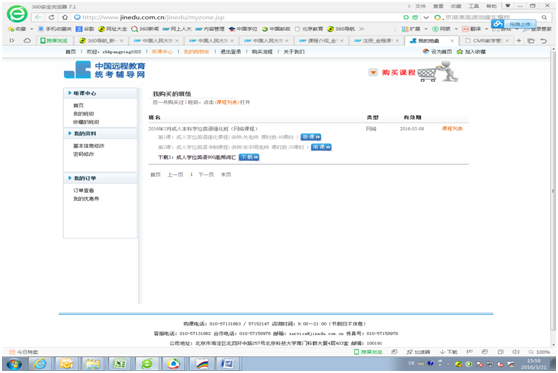Open 密码修改 in the sidebar
Image resolution: width=558 pixels, height=373 pixels.
84,154
